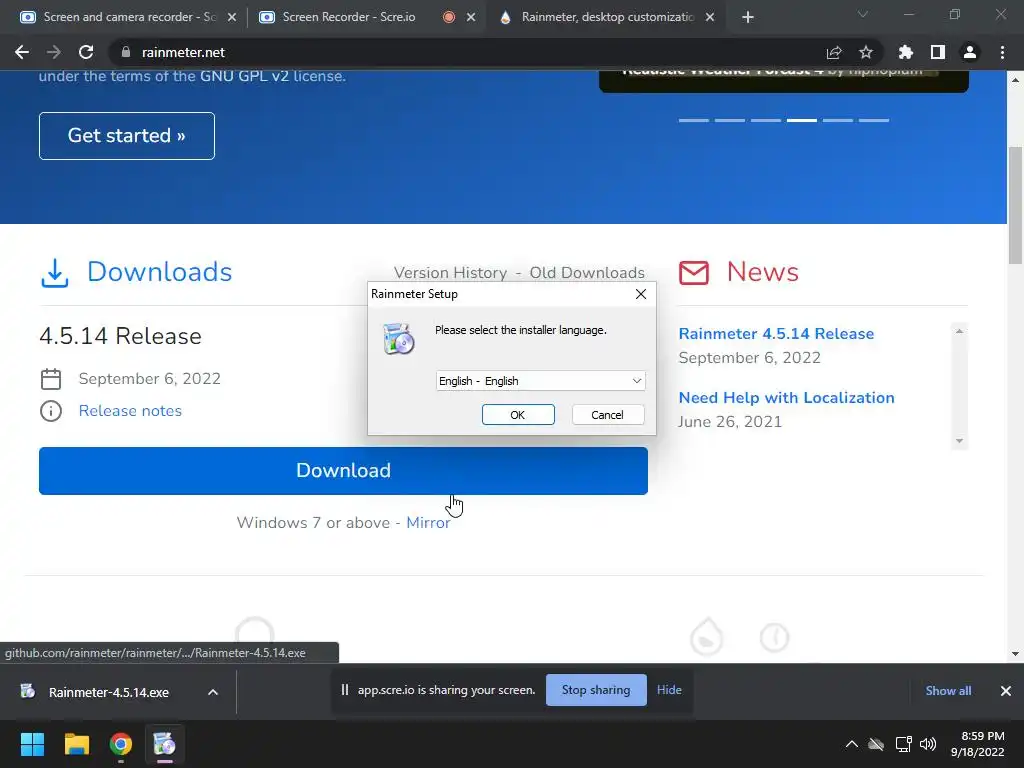Image resolution: width=1024 pixels, height=768 pixels.
Task: Open the Chrome extensions puzzle icon
Action: (906, 52)
